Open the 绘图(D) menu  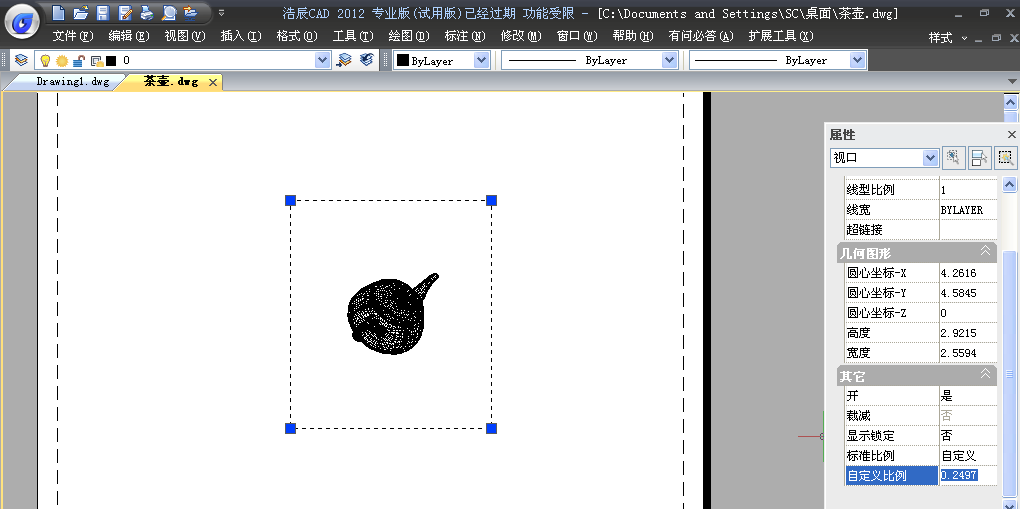[x=408, y=36]
